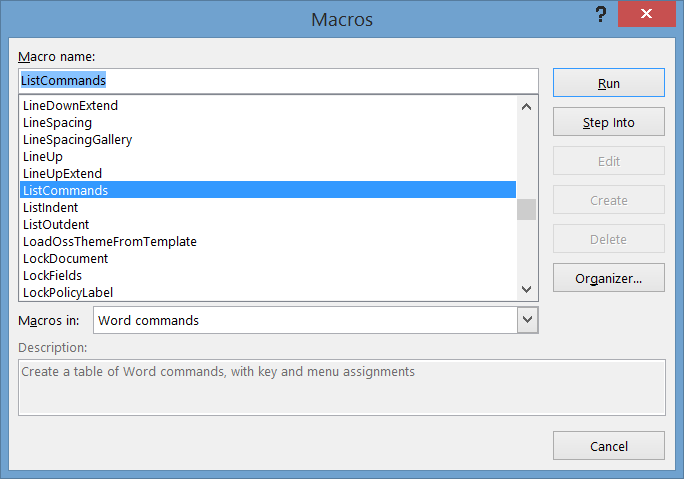
Task: Choose LineSpacingGallery from the list
Action: (x=268, y=139)
